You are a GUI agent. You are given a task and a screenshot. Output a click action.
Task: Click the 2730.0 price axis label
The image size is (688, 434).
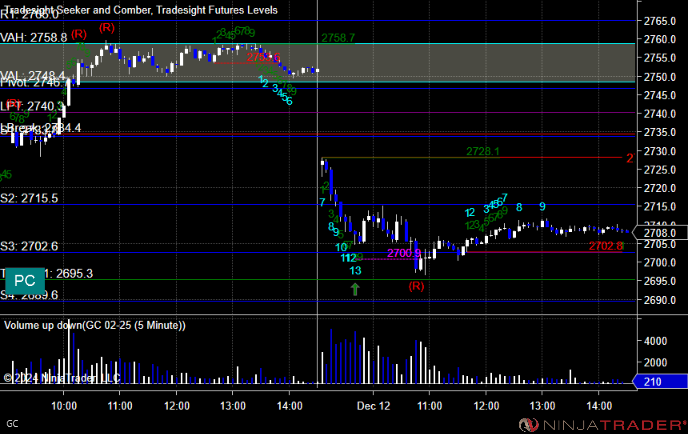[x=659, y=151]
